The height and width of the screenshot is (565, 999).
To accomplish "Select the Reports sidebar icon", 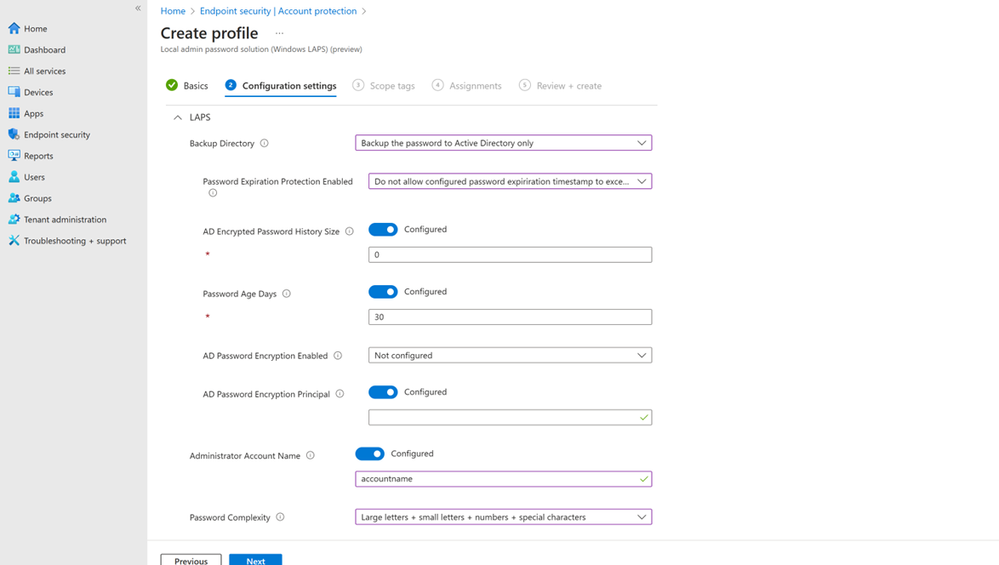I will (14, 156).
